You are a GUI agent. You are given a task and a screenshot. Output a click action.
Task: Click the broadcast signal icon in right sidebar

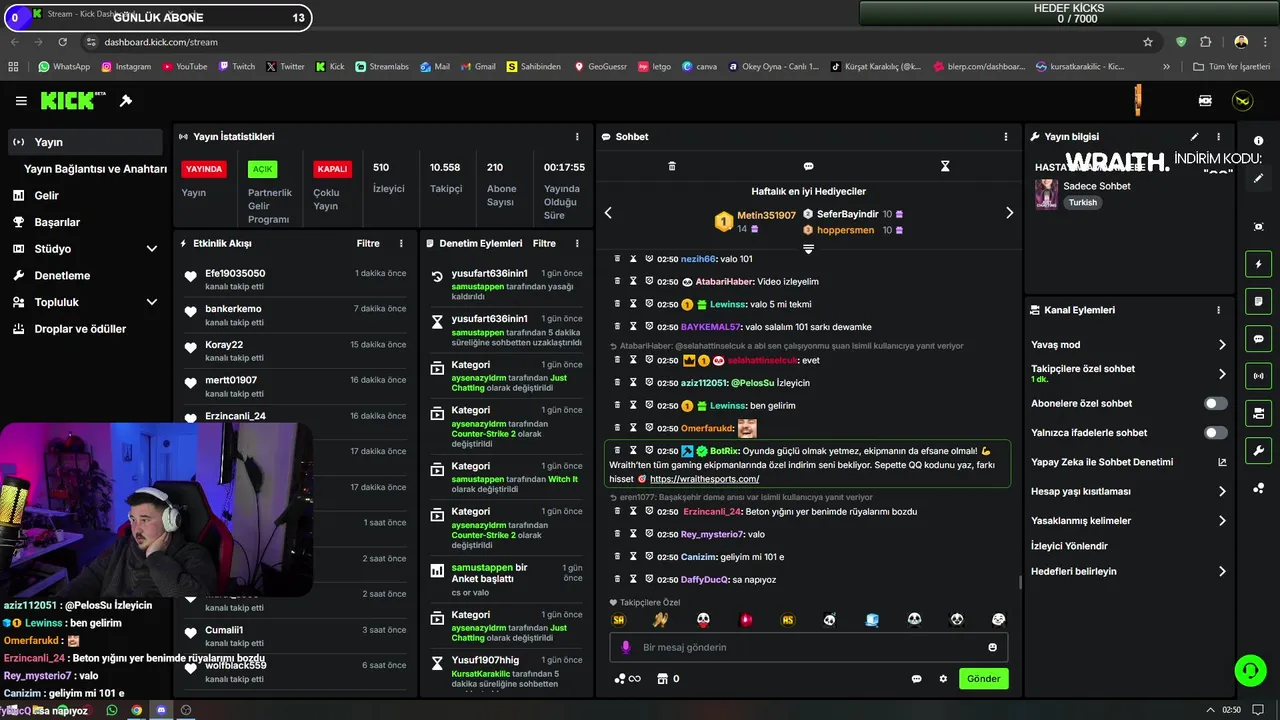pos(1259,376)
